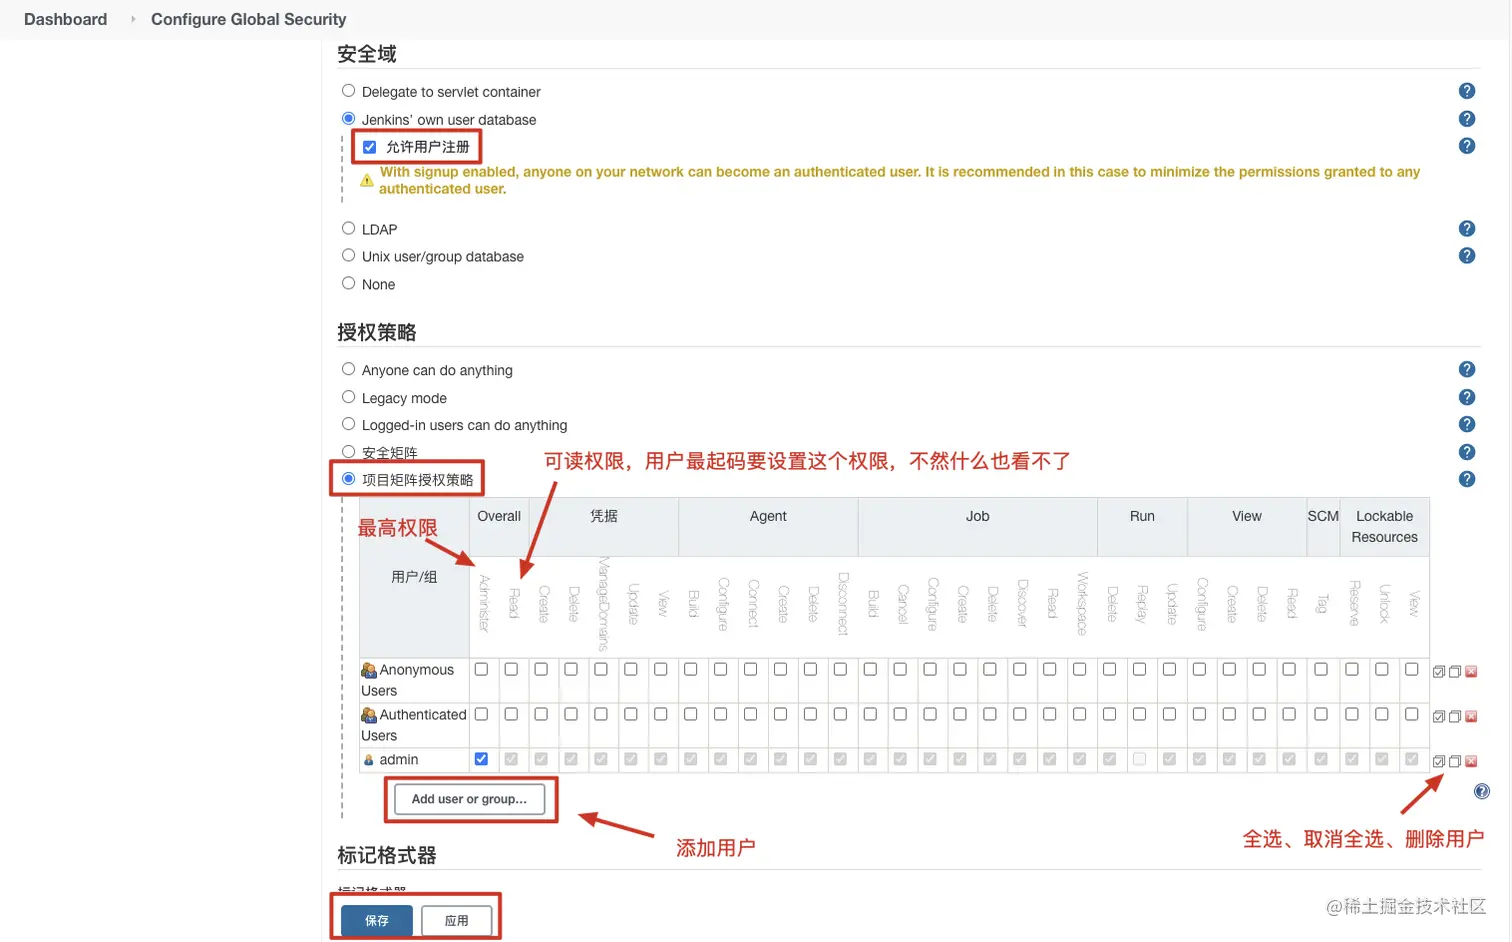1512x942 pixels.
Task: Select Logged-in users can do anything
Action: 348,424
